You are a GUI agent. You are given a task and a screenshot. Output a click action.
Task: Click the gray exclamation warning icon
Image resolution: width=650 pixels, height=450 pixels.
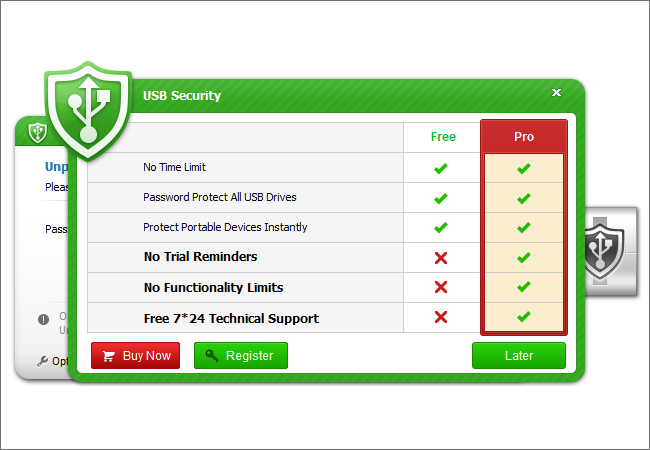click(43, 319)
